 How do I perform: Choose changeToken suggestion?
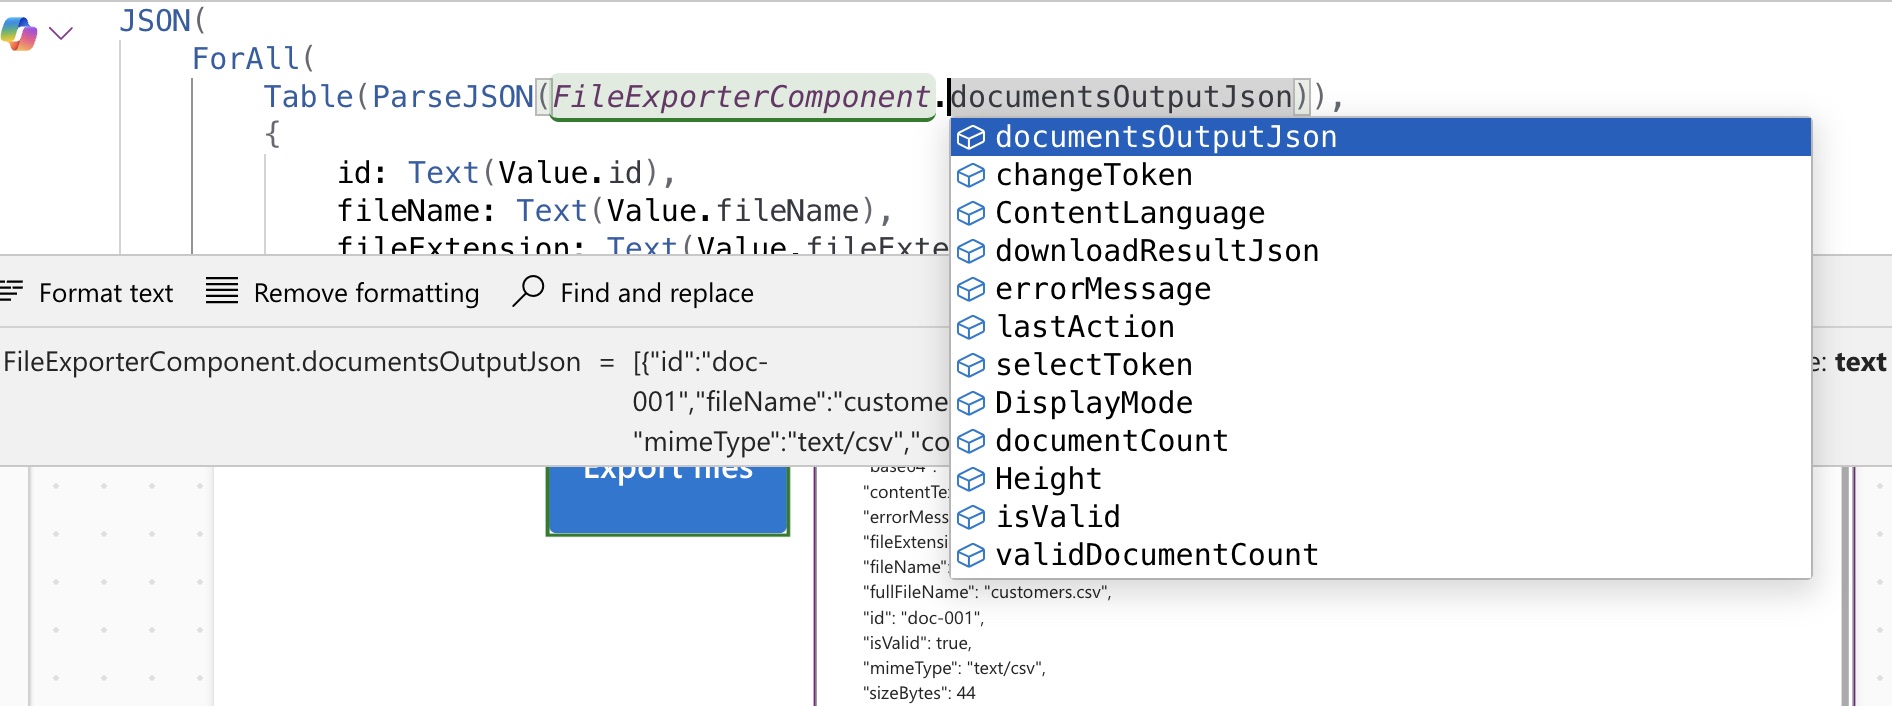(1381, 175)
